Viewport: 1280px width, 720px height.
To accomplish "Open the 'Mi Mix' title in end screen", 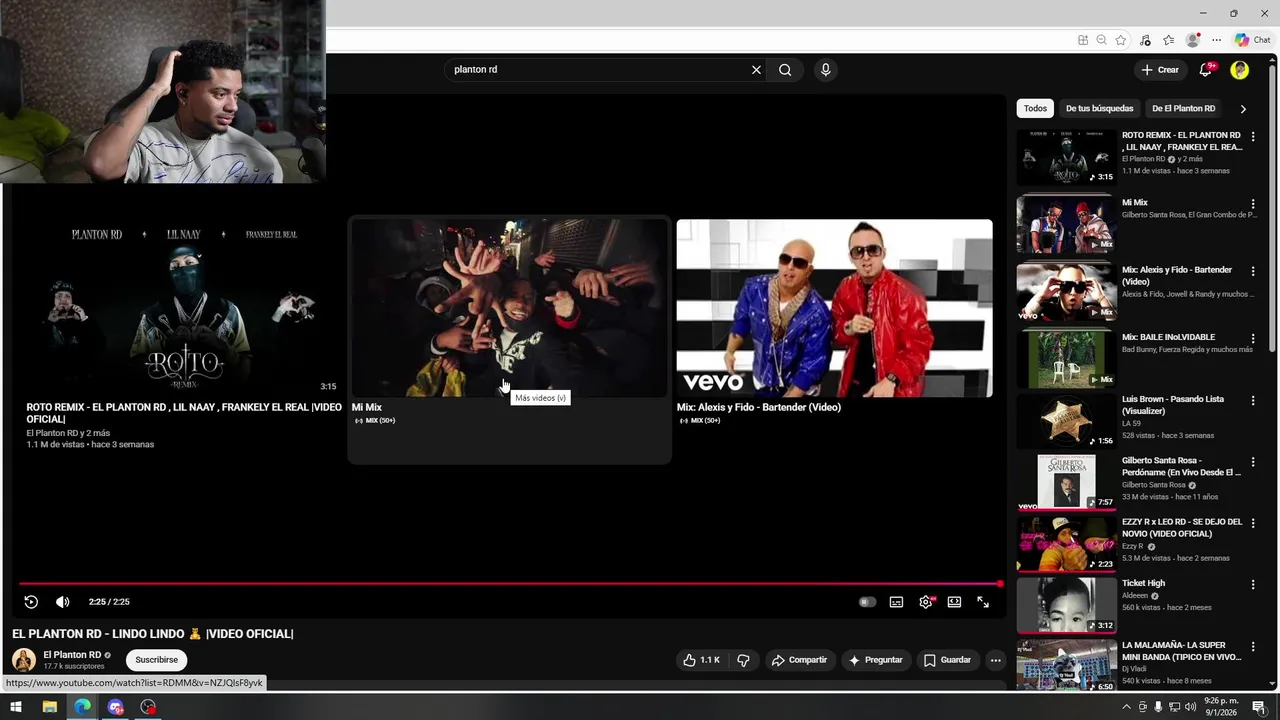I will pyautogui.click(x=367, y=408).
